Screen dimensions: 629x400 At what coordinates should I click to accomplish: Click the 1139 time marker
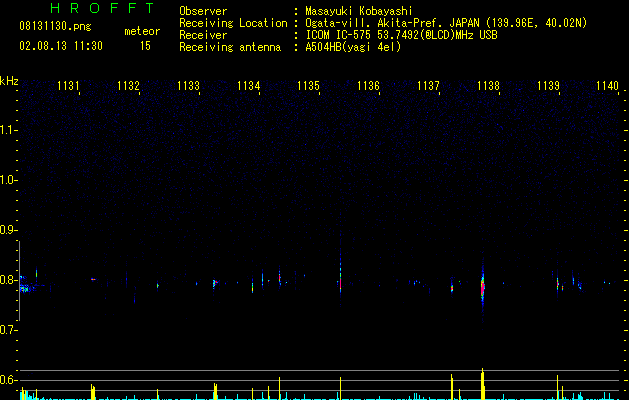548,85
